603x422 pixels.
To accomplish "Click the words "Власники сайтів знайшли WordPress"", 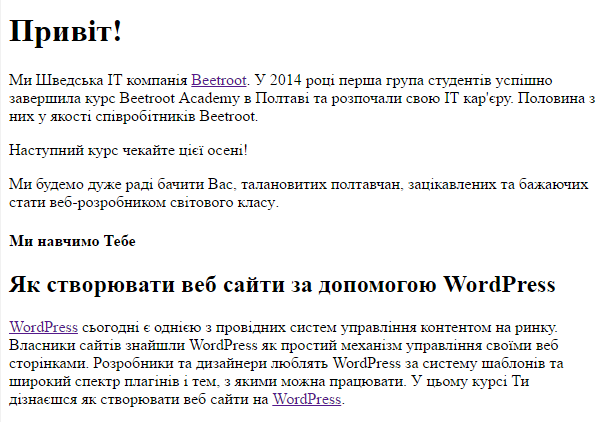I will 133,345.
